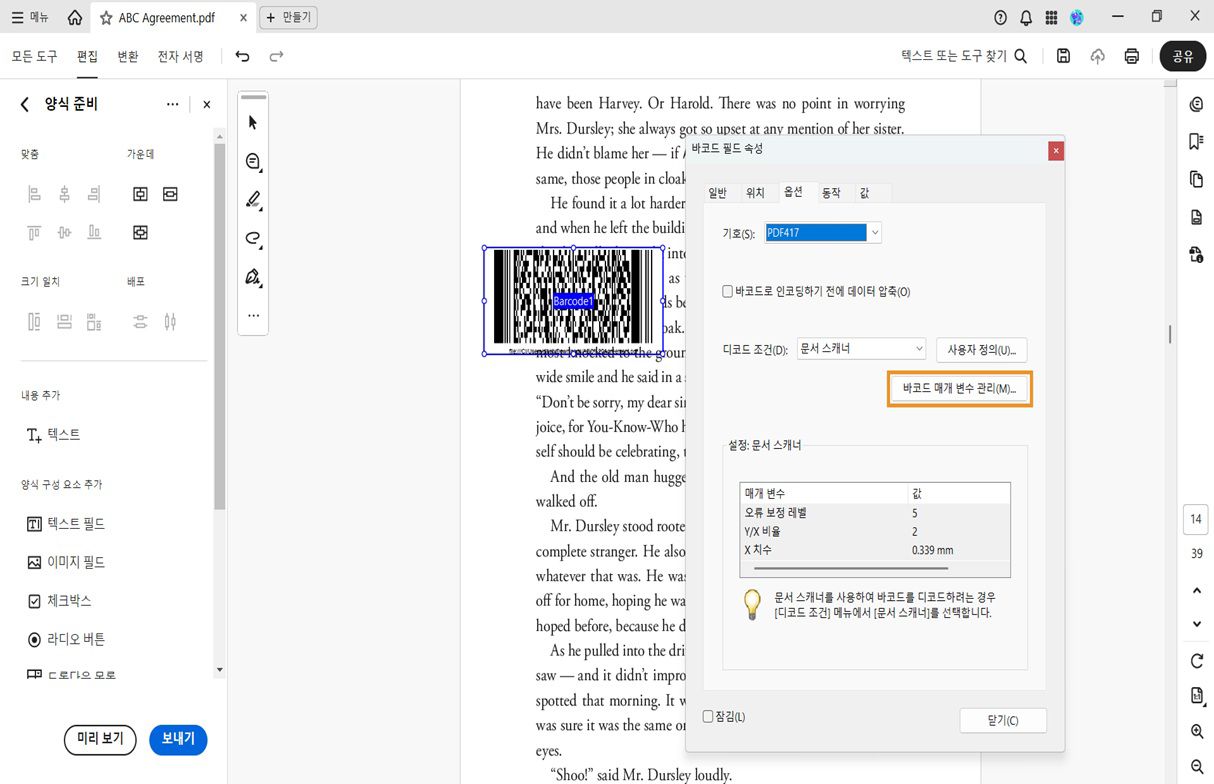
Task: Toggle the 잠김 checkbox
Action: click(x=708, y=717)
